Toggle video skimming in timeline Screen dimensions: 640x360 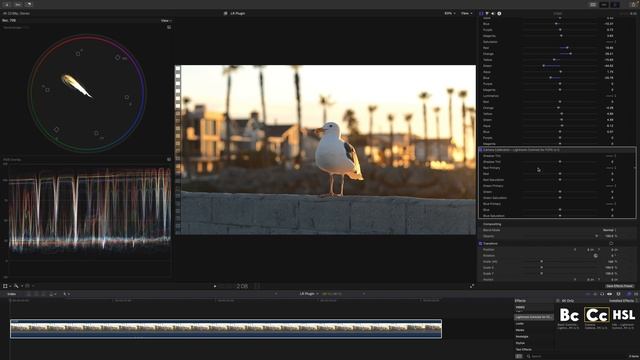pyautogui.click(x=588, y=294)
